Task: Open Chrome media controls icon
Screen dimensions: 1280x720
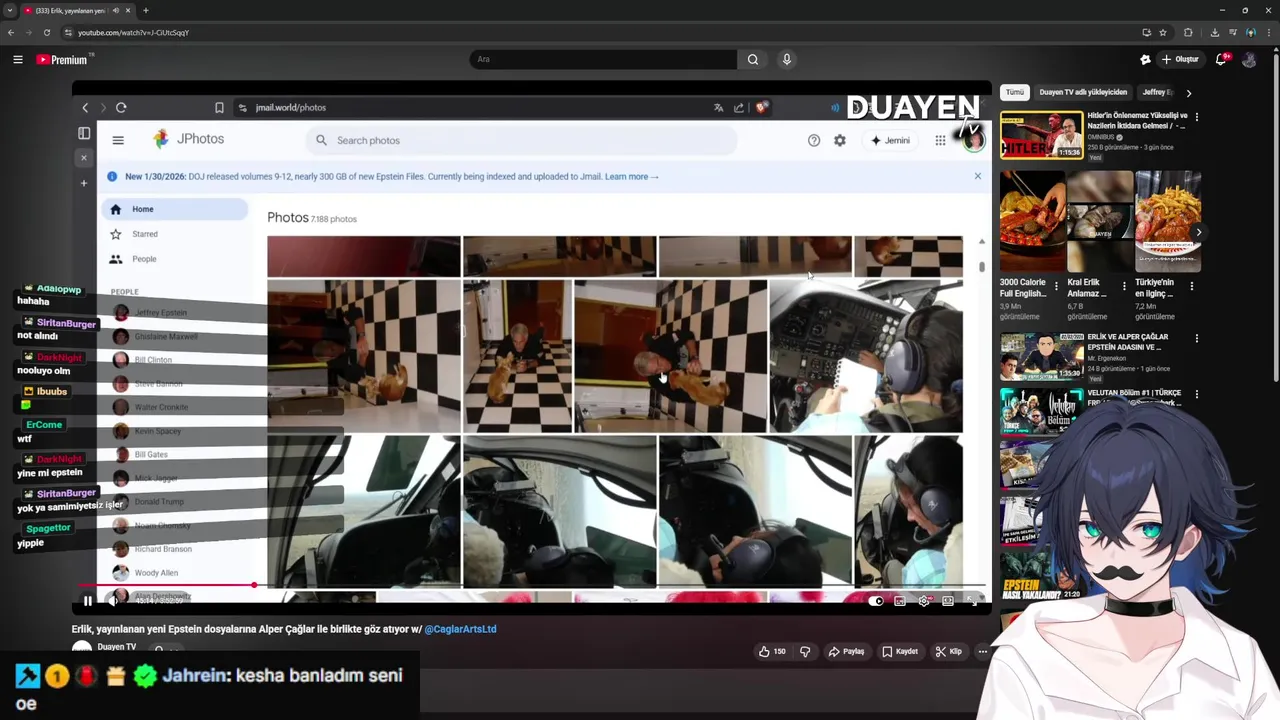Action: coord(1232,32)
